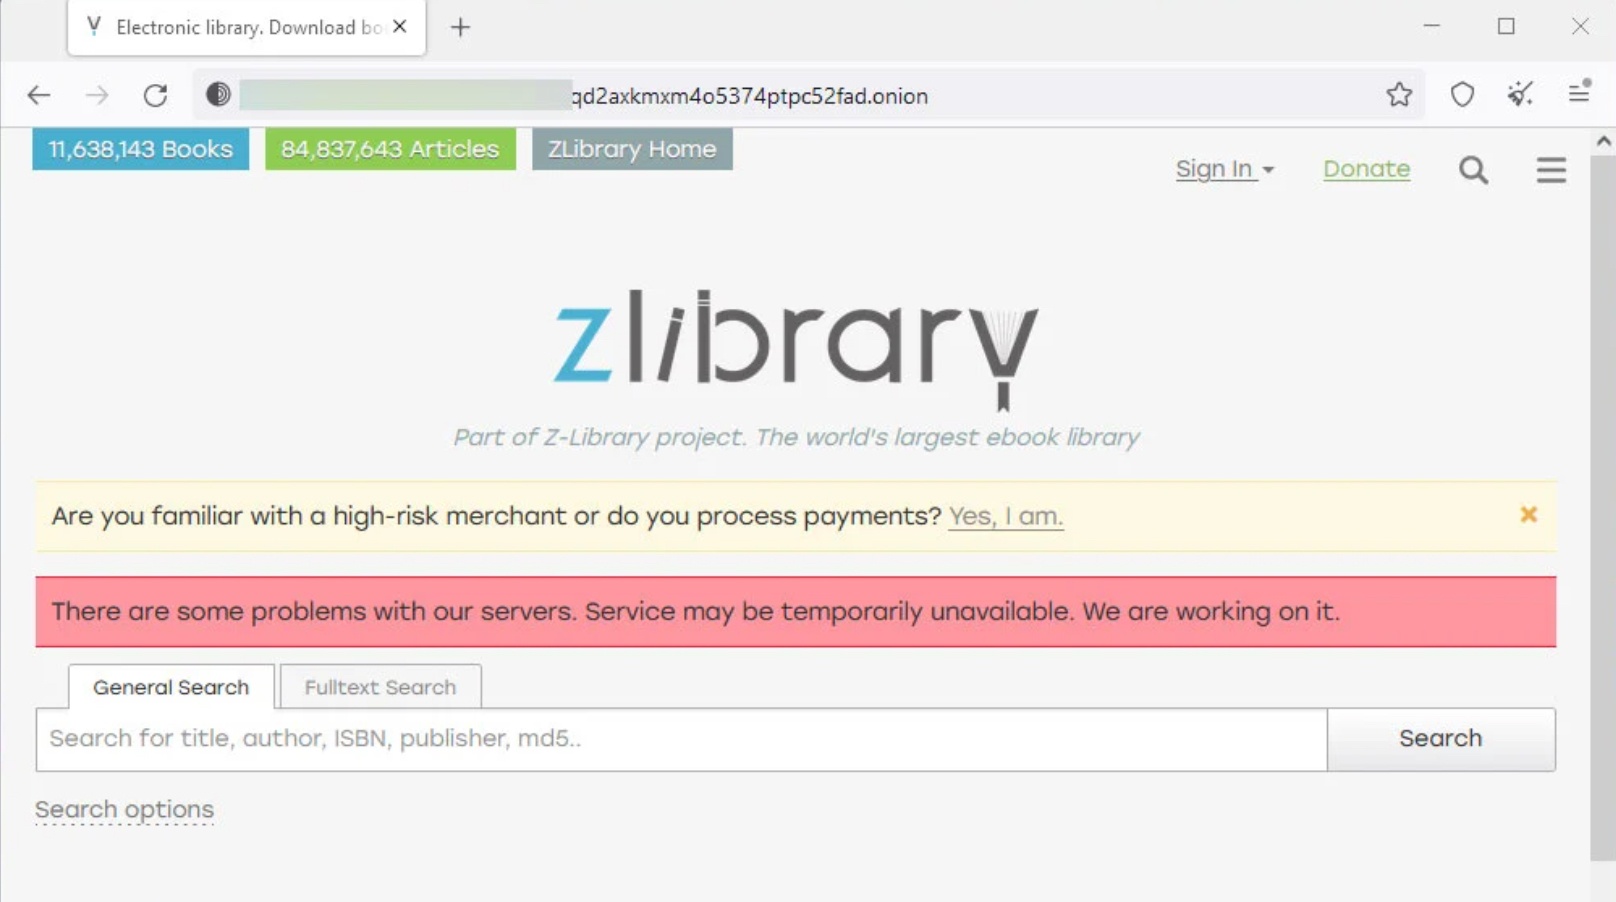Expand Search options

[x=125, y=809]
